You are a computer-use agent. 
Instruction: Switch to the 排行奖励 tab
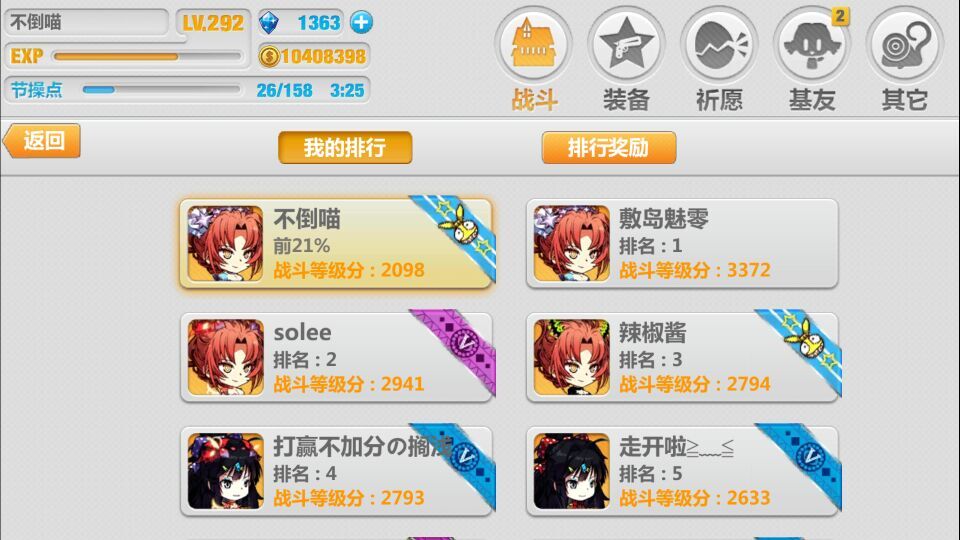(x=609, y=148)
